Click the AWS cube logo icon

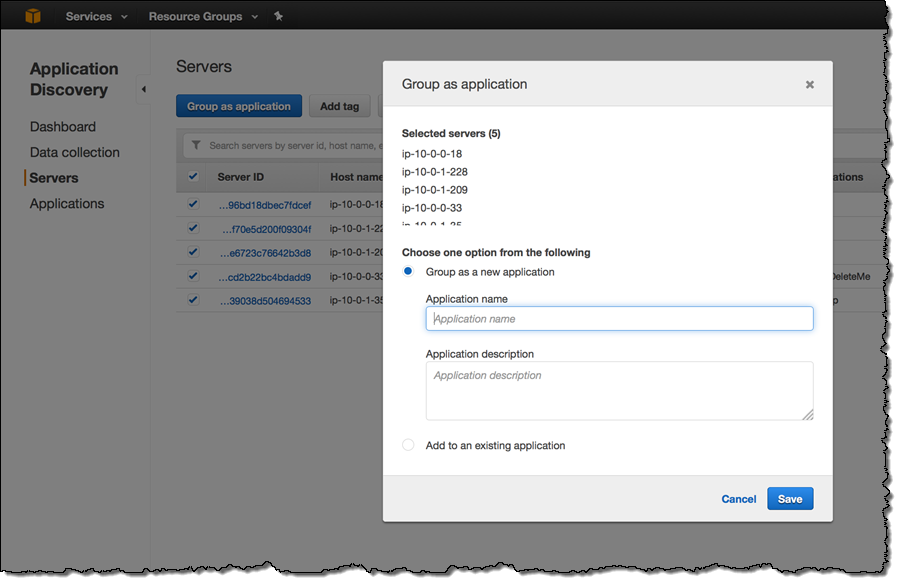[x=34, y=16]
